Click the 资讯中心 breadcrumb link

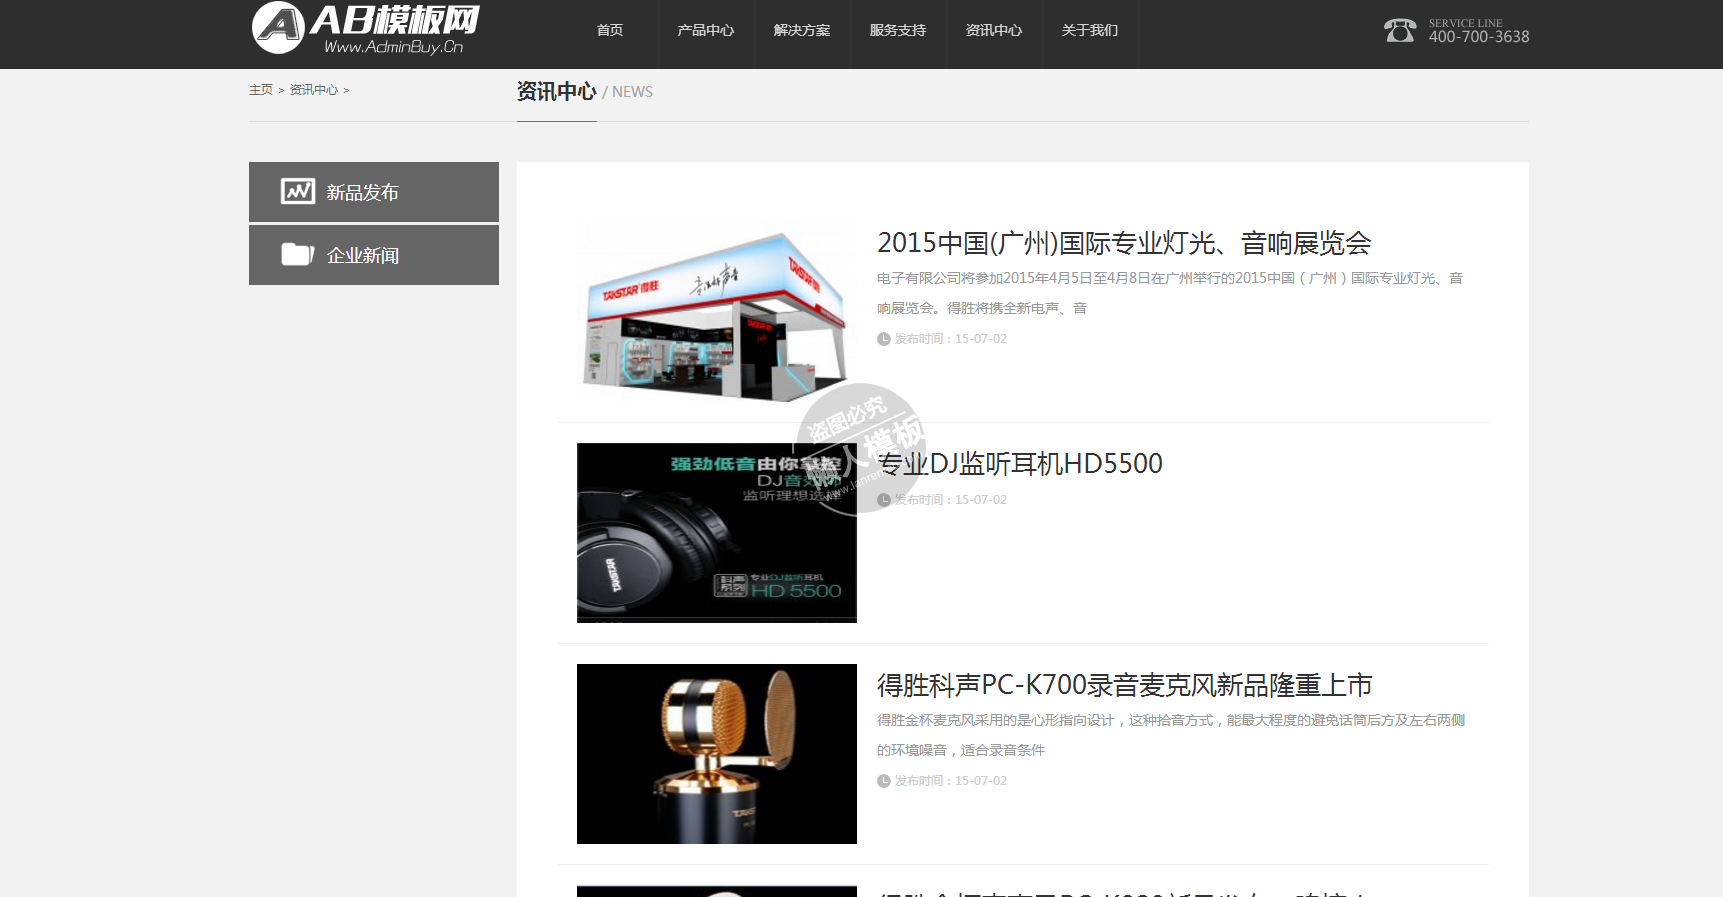point(313,90)
